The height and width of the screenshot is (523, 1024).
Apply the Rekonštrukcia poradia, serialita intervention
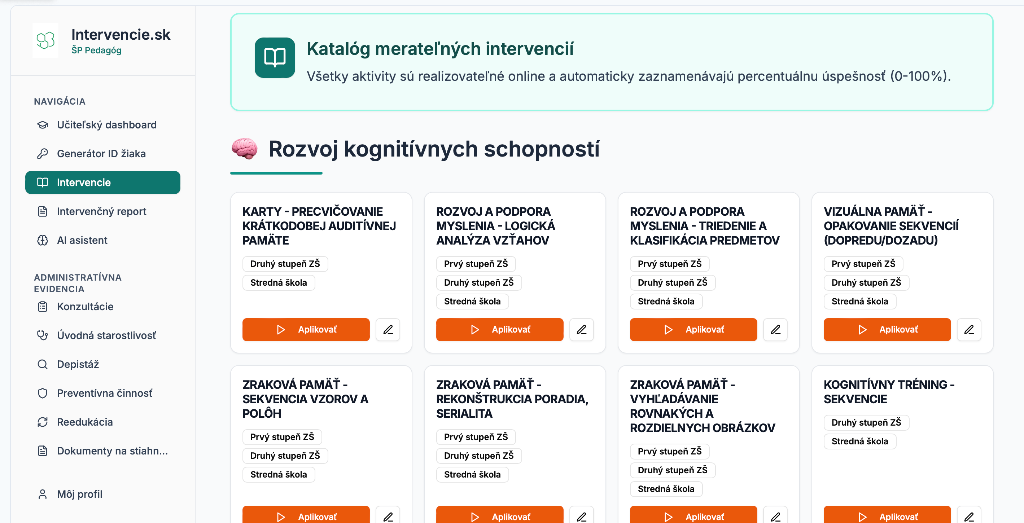(x=500, y=516)
